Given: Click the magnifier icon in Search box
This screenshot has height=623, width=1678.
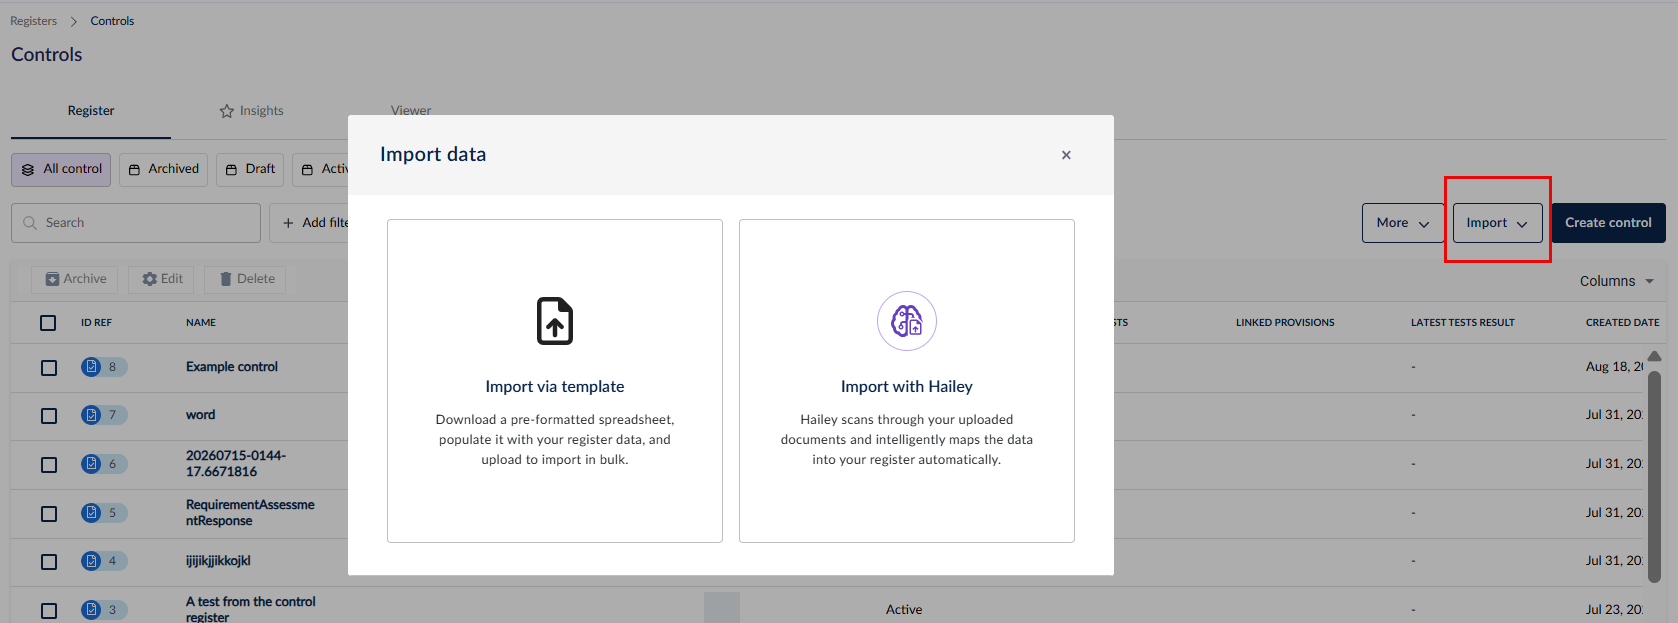Looking at the screenshot, I should [30, 223].
